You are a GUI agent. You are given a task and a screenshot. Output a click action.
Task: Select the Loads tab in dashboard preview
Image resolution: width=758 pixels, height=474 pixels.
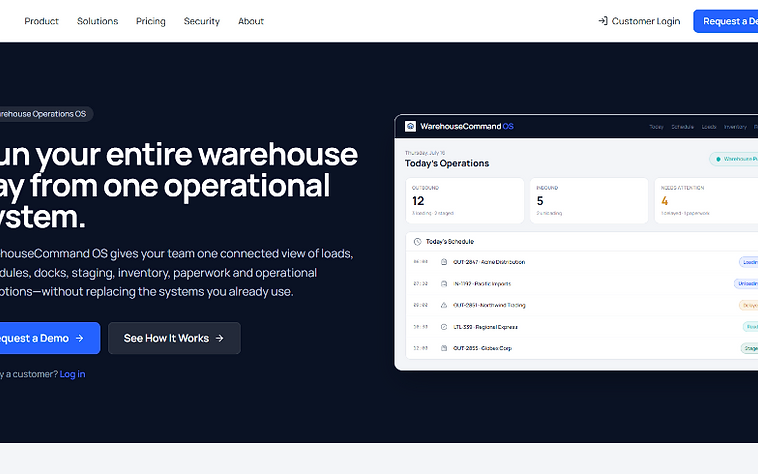click(x=709, y=127)
